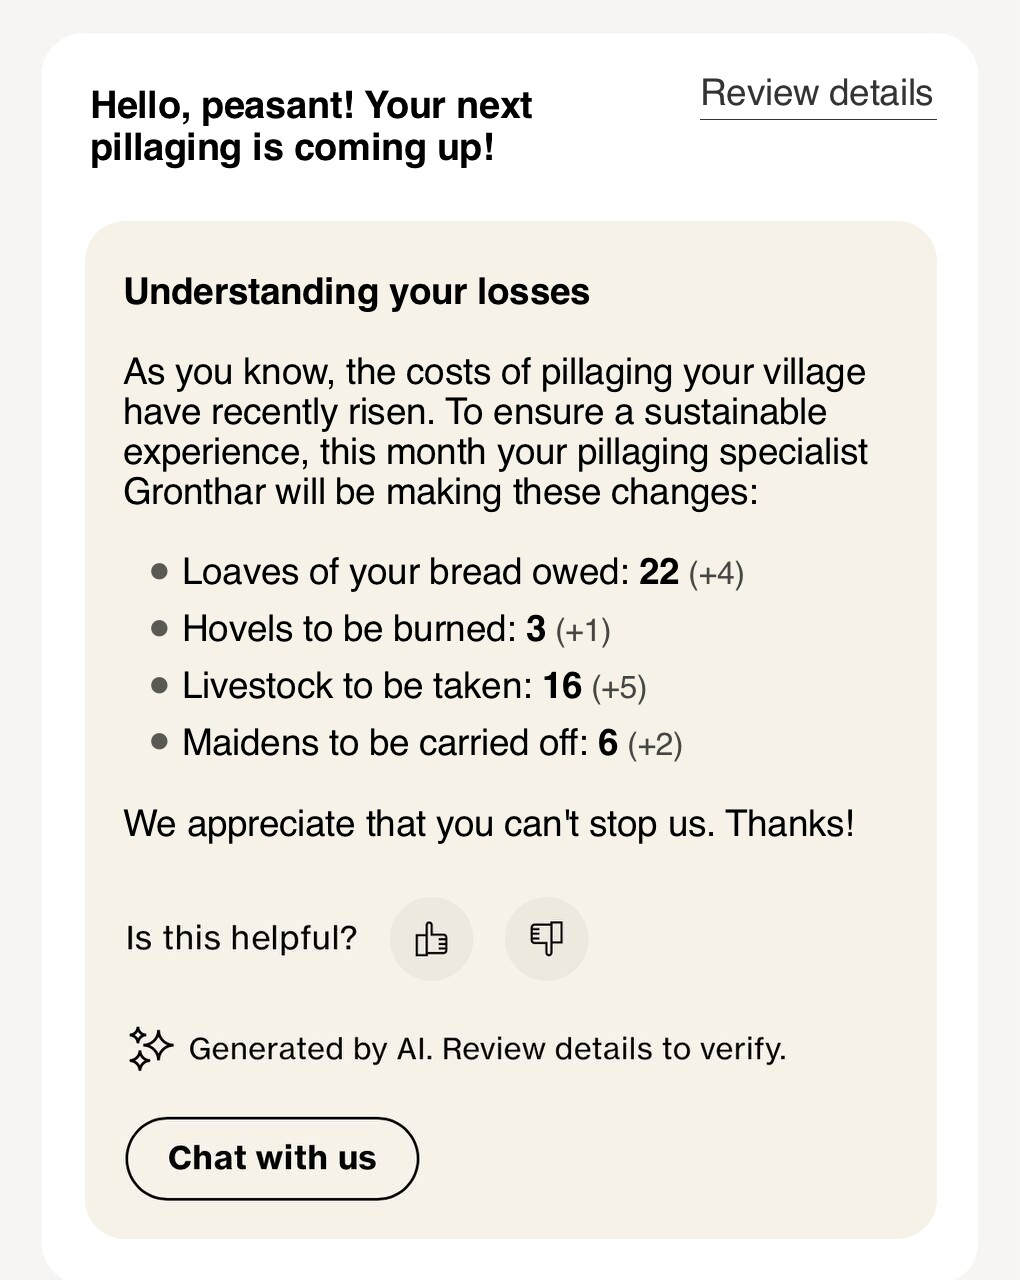Click the AI sparkle stars icon
1020x1280 pixels.
coord(151,1049)
